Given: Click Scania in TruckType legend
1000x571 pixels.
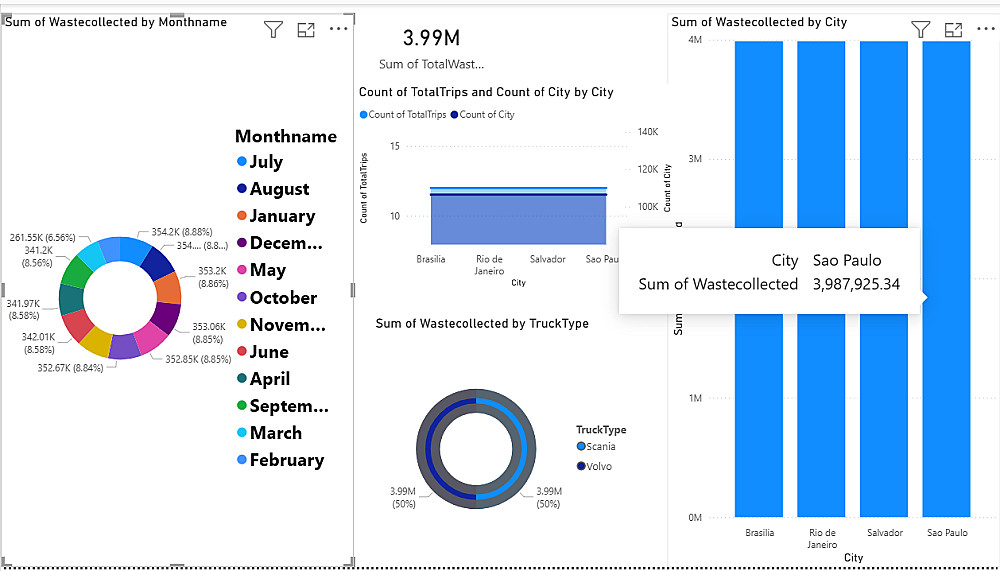Looking at the screenshot, I should (596, 447).
